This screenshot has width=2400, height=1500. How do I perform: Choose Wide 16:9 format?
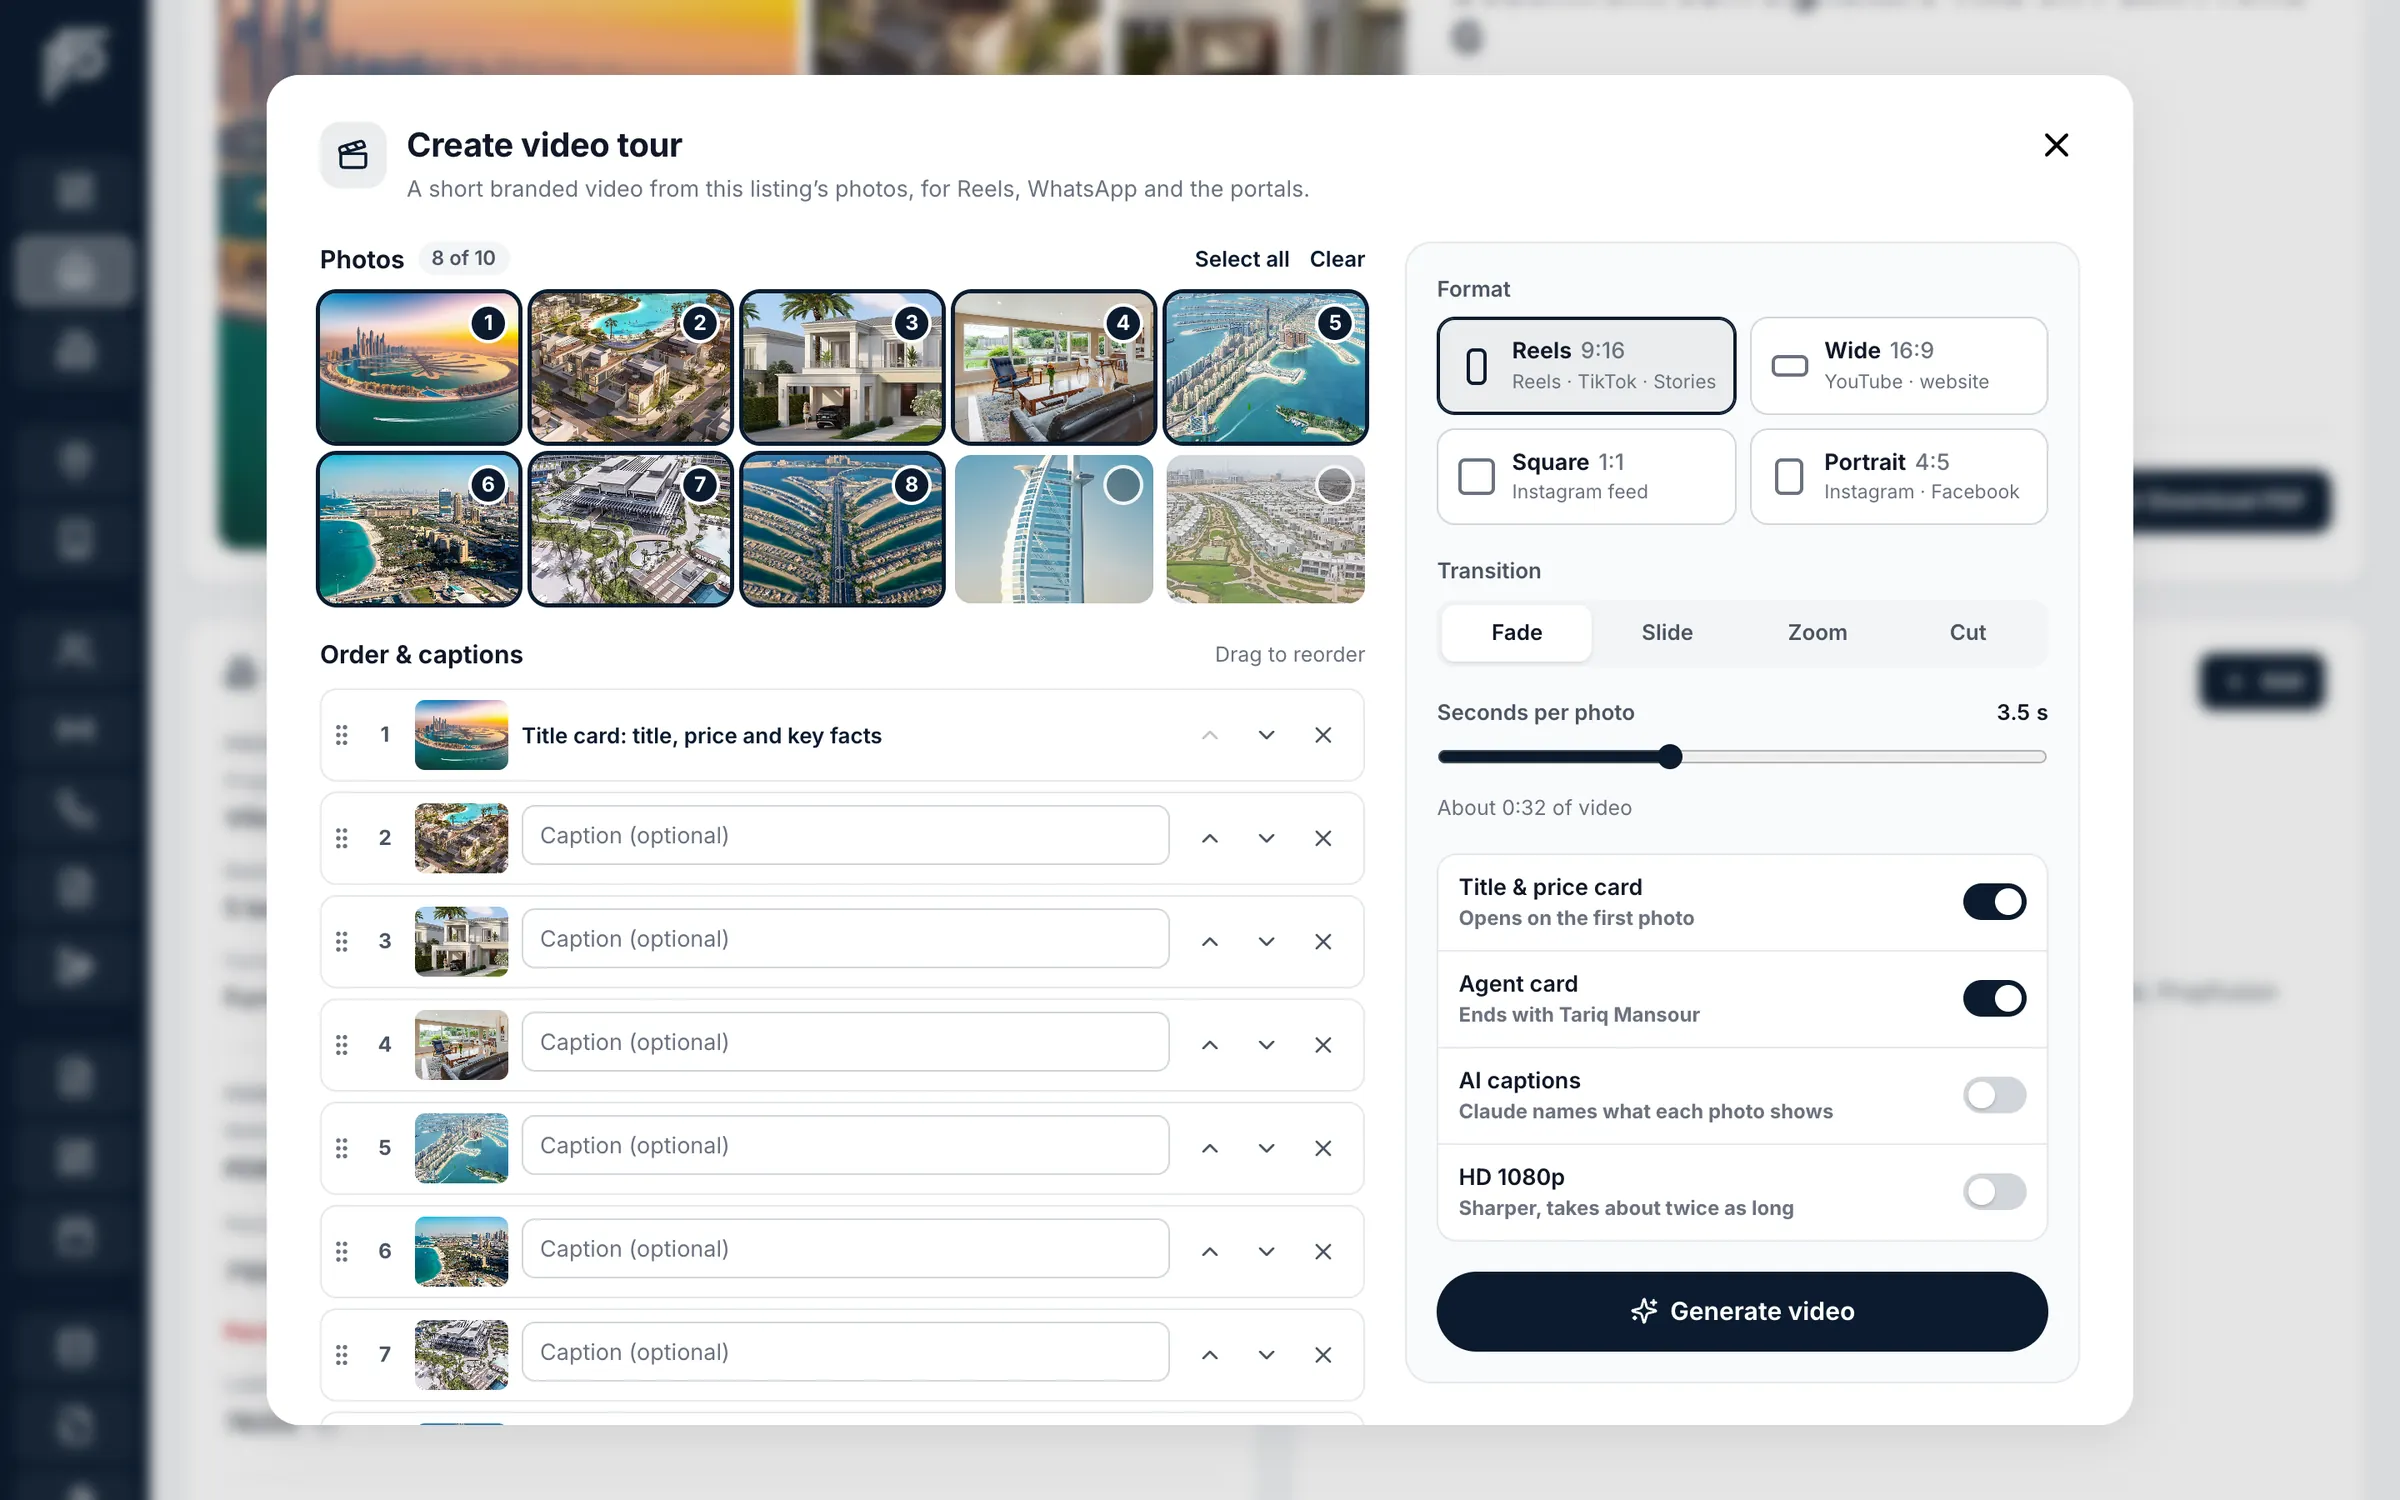click(1898, 366)
